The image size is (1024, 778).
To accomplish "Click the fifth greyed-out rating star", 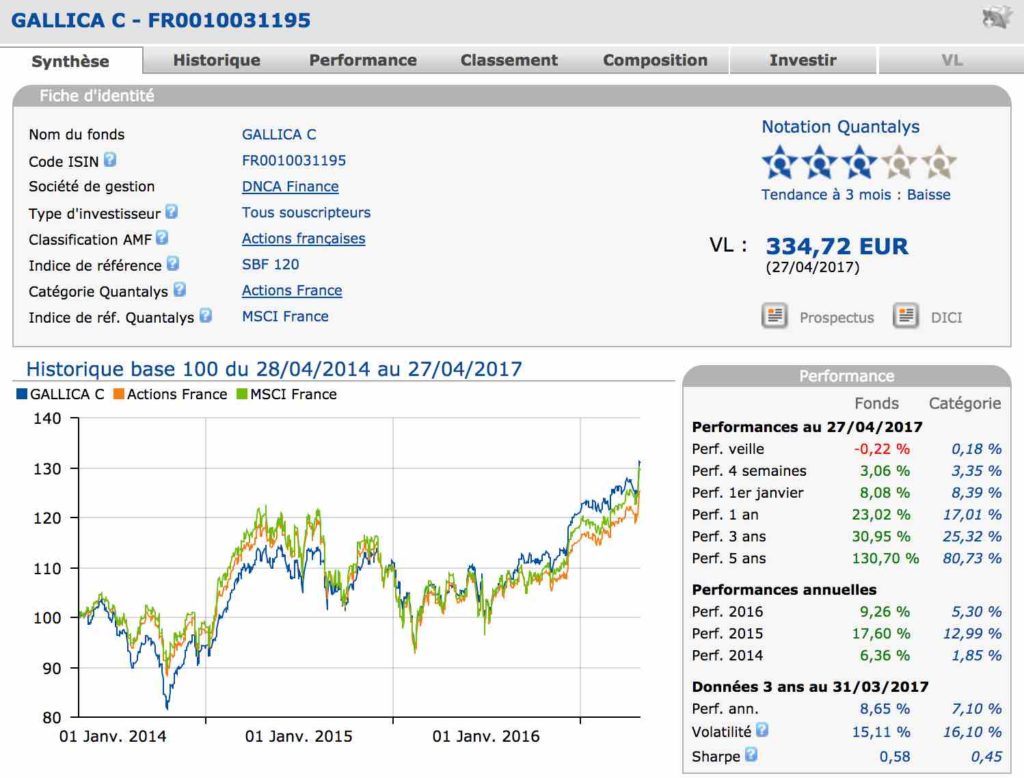I will [x=939, y=162].
